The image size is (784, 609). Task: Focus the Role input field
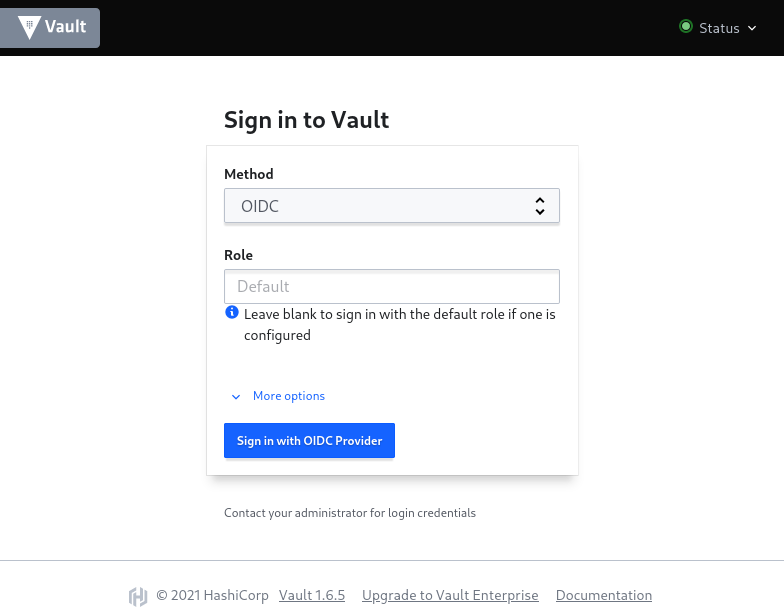pyautogui.click(x=392, y=286)
